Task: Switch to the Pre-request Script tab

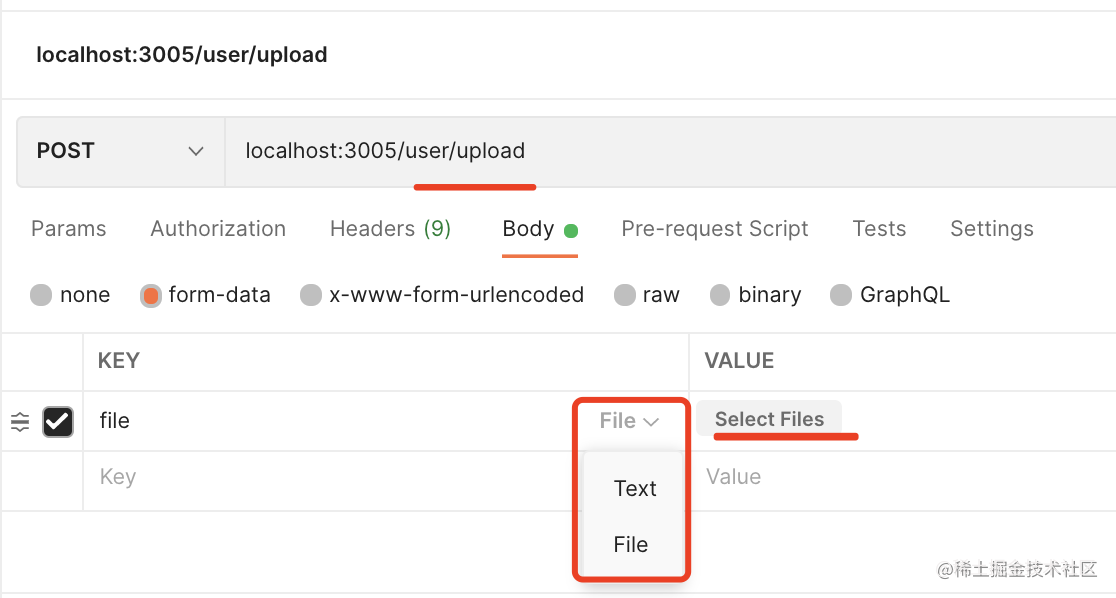Action: pos(715,229)
